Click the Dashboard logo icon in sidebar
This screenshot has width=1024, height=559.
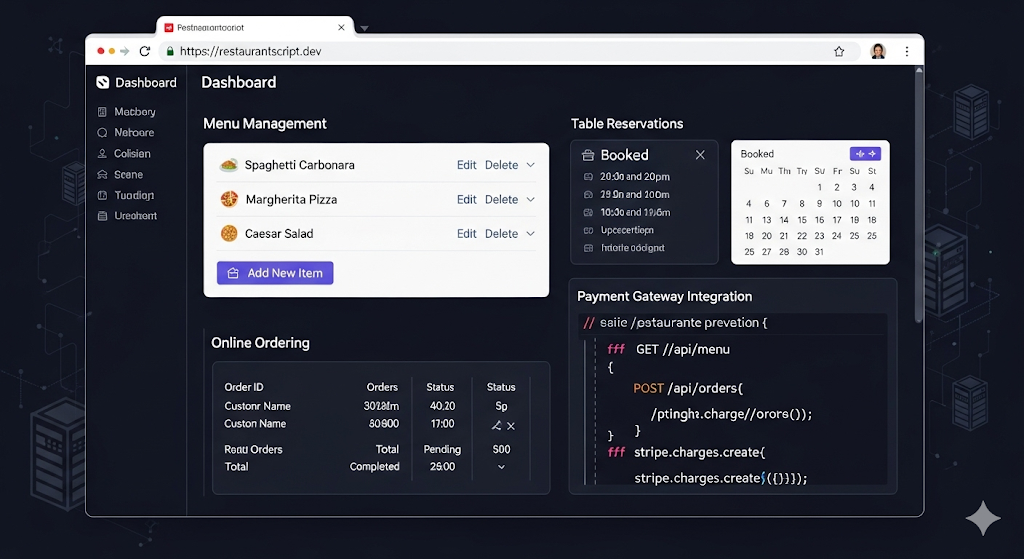click(x=103, y=82)
